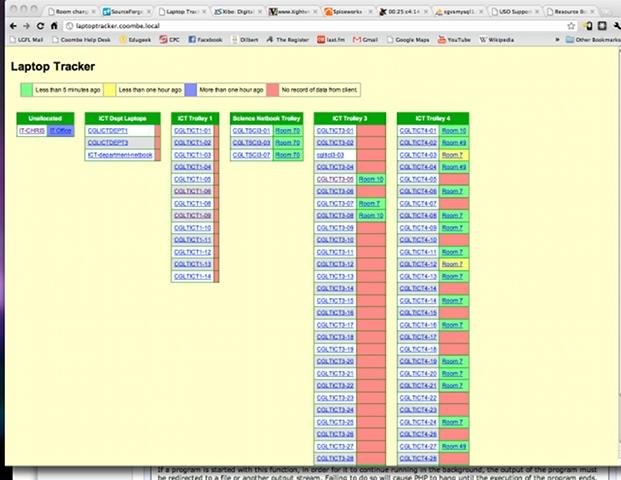Open the CPC bookmark
This screenshot has height=480, width=621.
(x=170, y=40)
